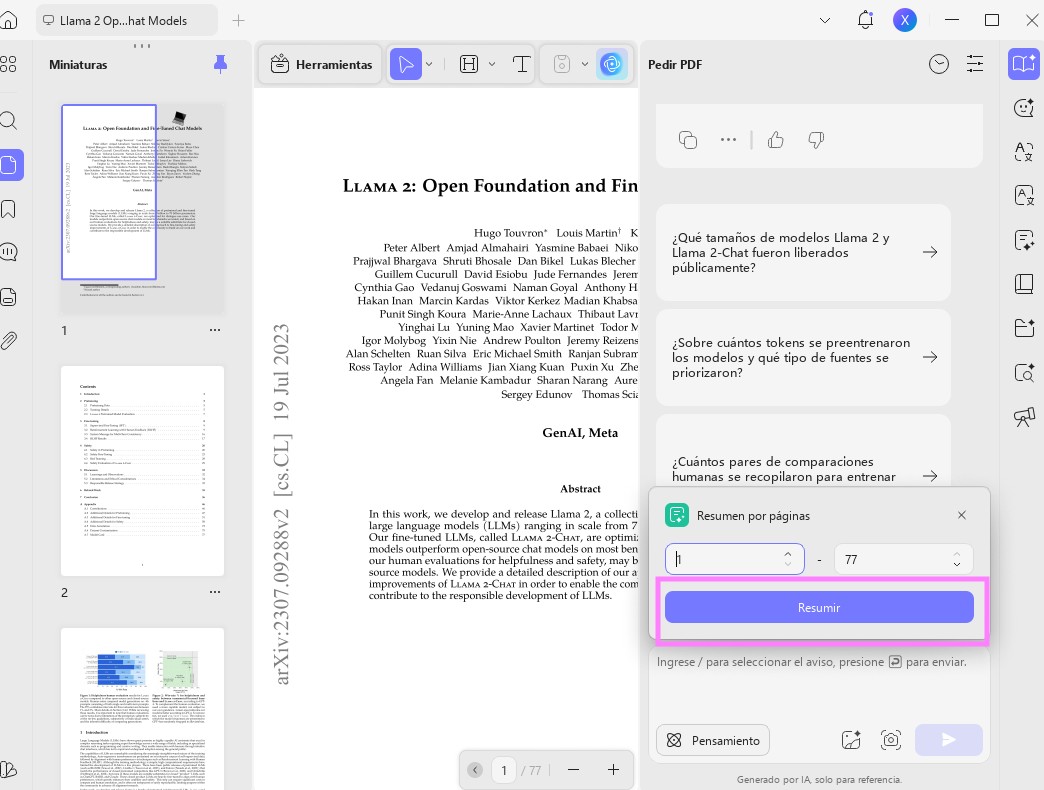The height and width of the screenshot is (790, 1044).
Task: Open more options on the AI response
Action: [728, 140]
